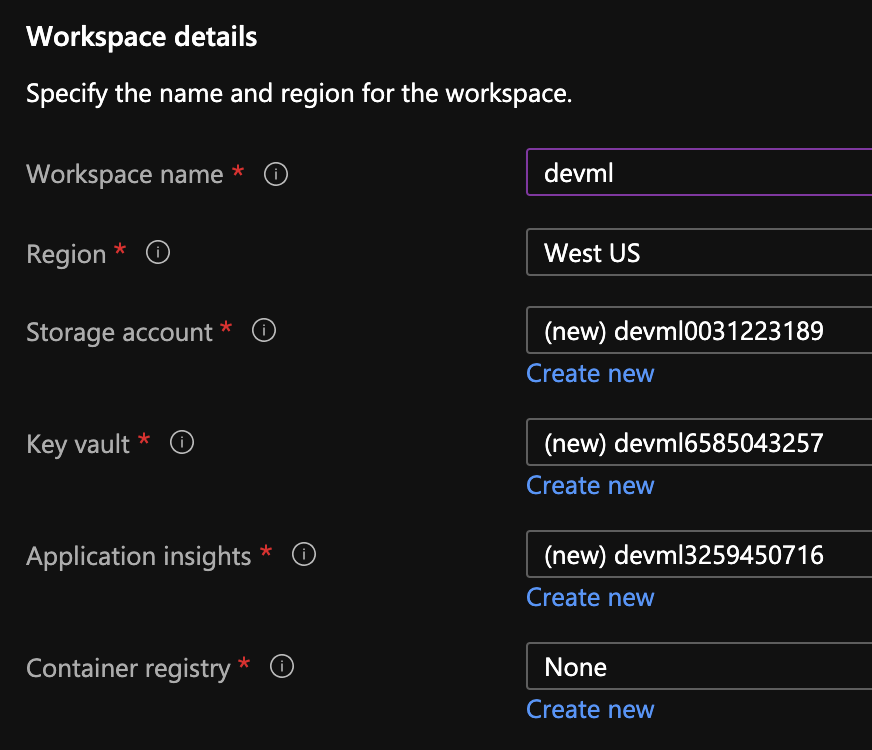872x750 pixels.
Task: Click Create new under Storage account
Action: [590, 373]
